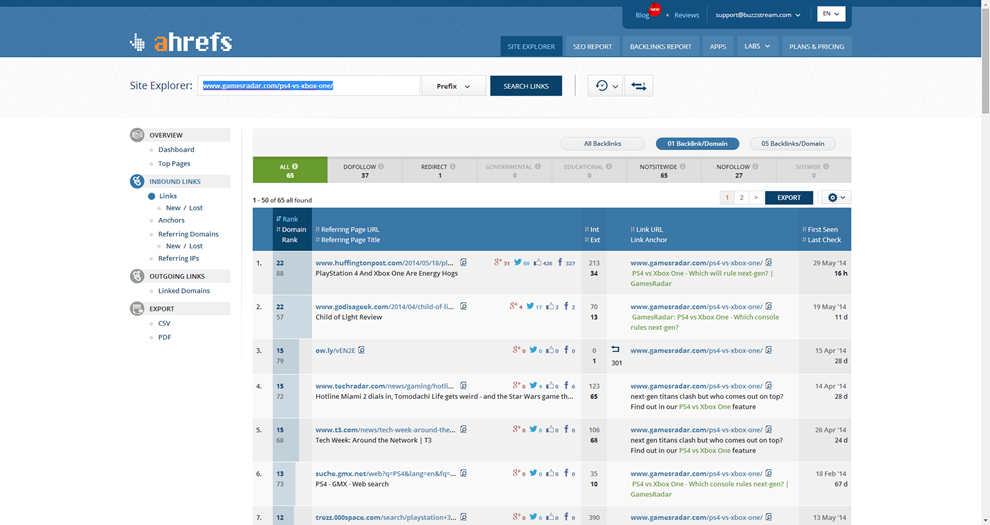The width and height of the screenshot is (990, 525).
Task: Click the SEARCH LINKS button
Action: tap(526, 86)
